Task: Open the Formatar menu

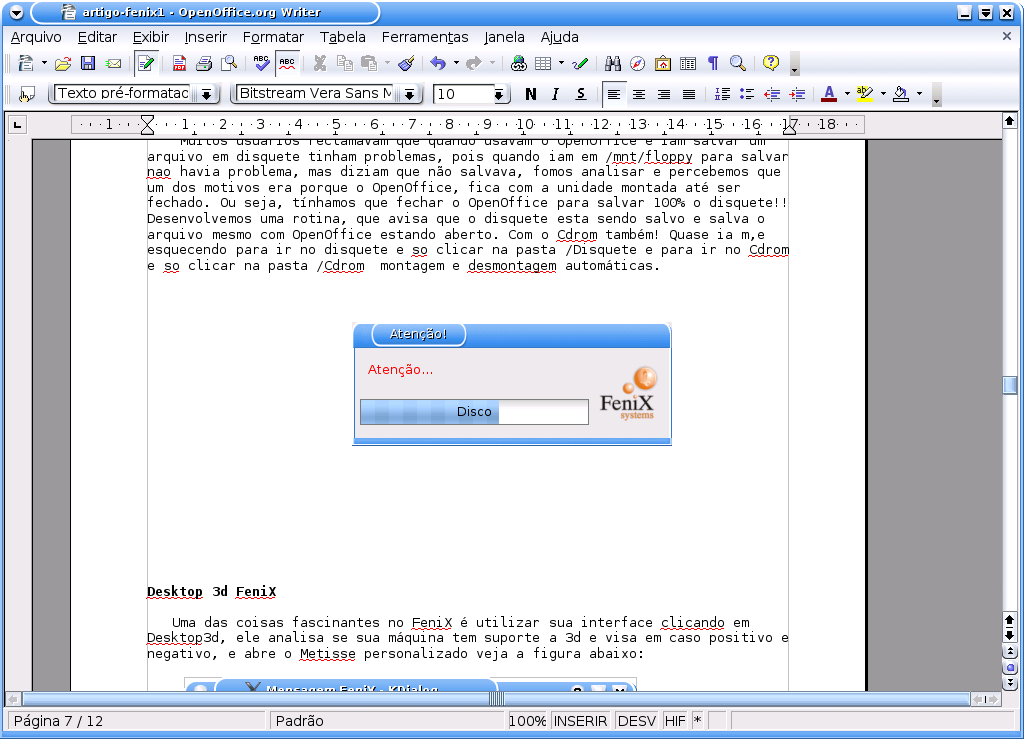Action: coord(273,37)
